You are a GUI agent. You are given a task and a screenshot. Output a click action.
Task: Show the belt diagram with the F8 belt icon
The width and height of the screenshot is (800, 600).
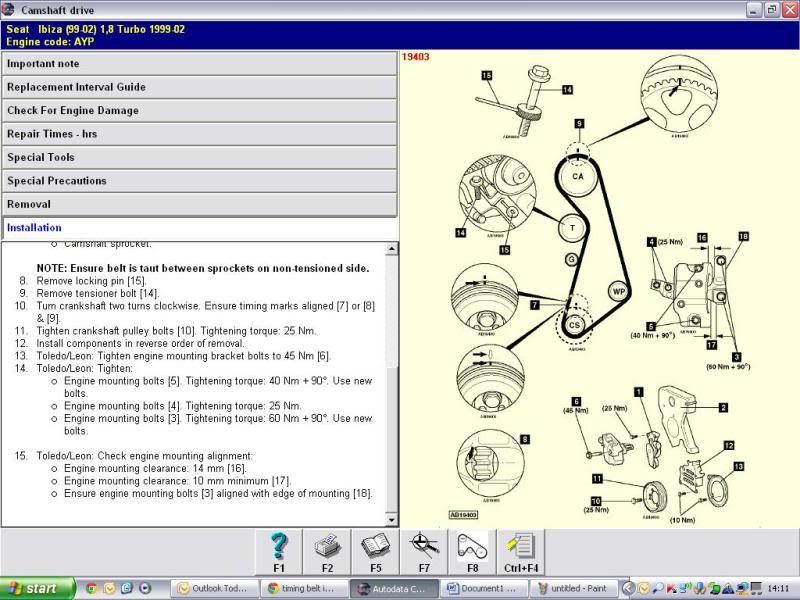(x=472, y=549)
